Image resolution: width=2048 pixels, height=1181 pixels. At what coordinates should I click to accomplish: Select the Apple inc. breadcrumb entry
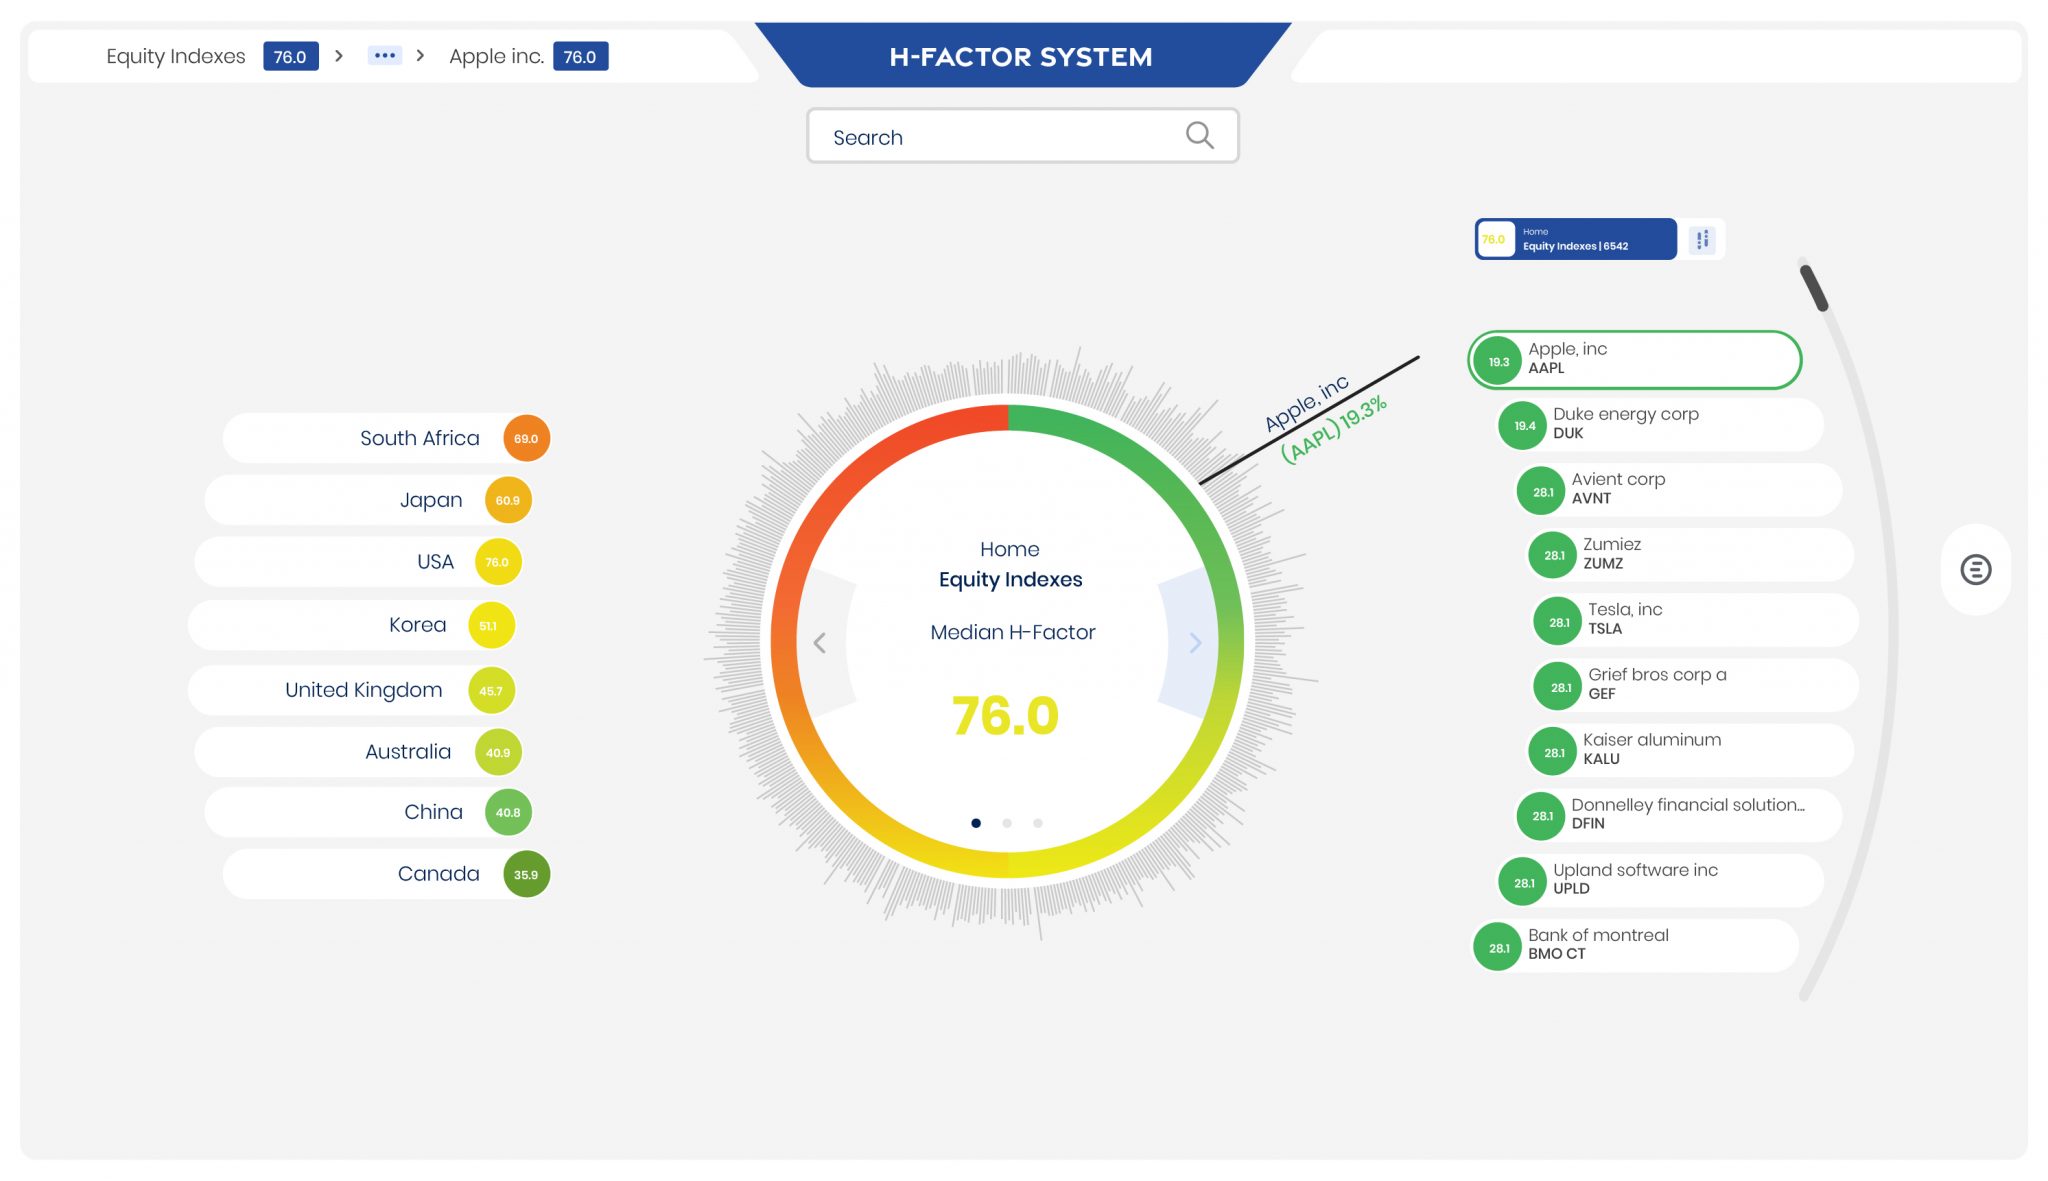(x=495, y=57)
